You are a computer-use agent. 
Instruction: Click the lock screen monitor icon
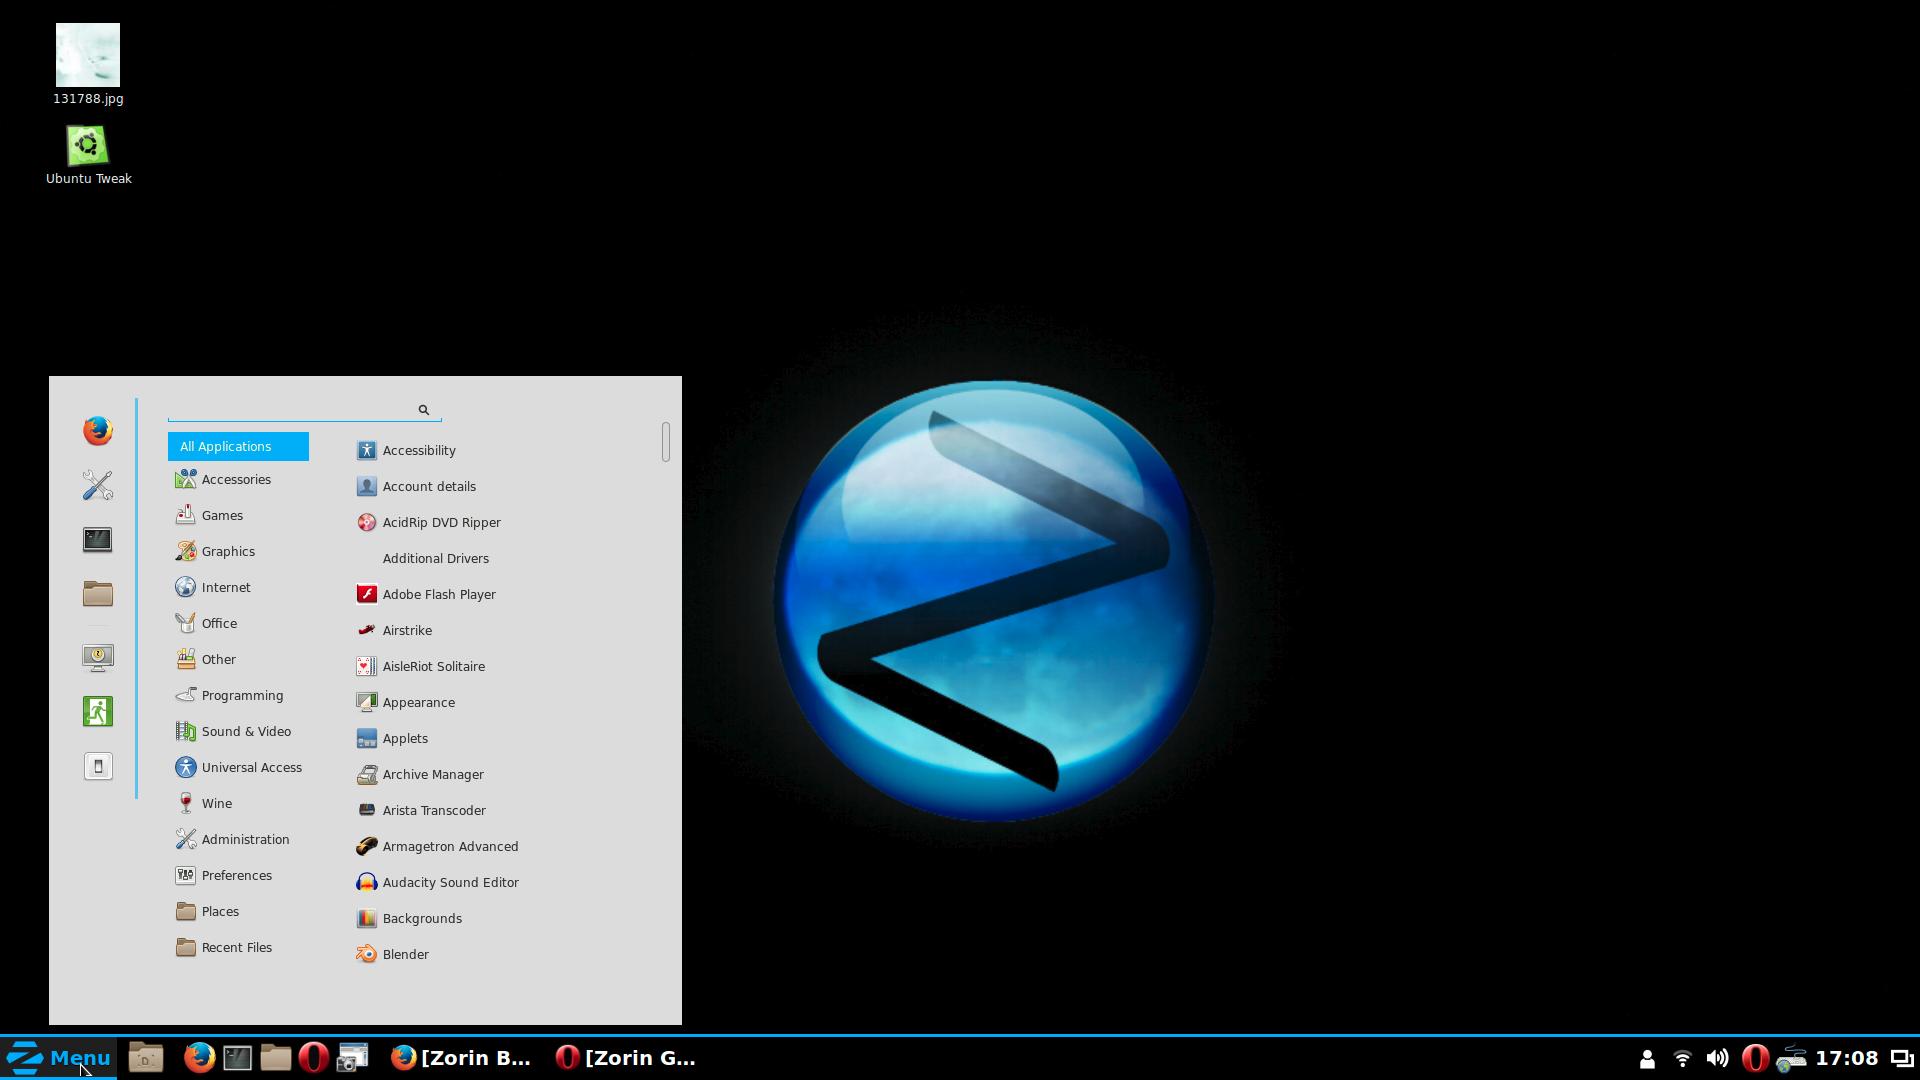[x=98, y=657]
